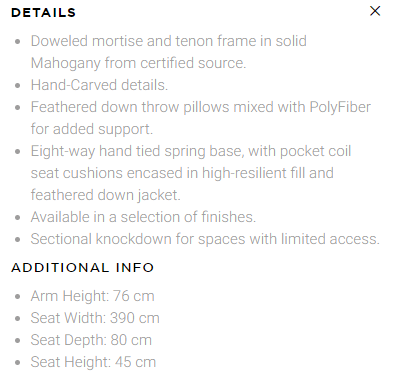Click the 'seat cushions encased in high-resilient fill' line
412x376 pixels.
pyautogui.click(x=182, y=173)
